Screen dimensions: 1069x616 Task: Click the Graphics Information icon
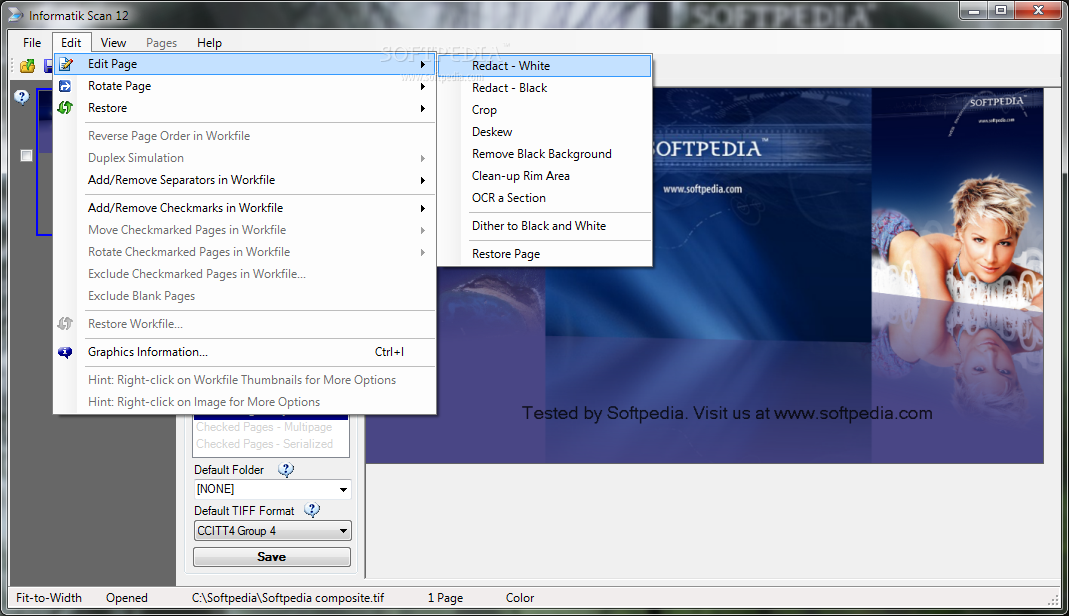pos(65,352)
